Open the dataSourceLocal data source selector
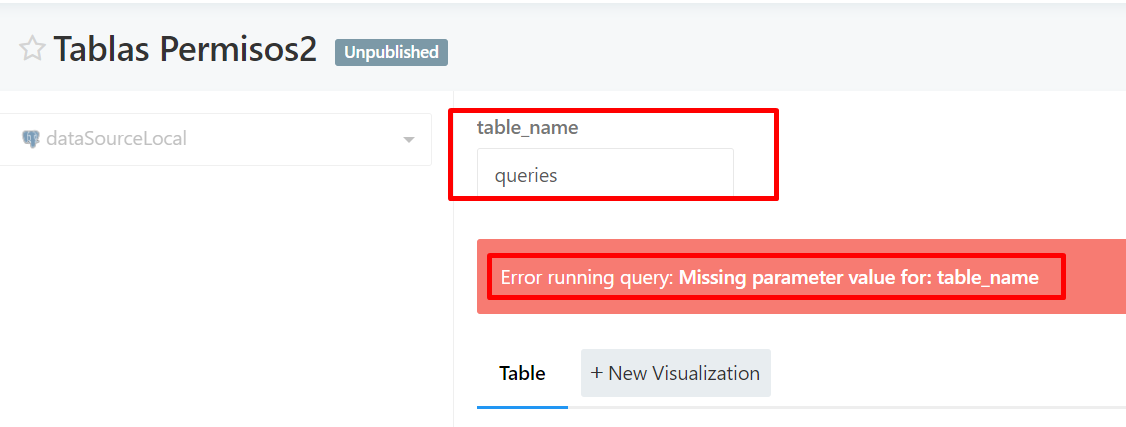 [x=215, y=139]
